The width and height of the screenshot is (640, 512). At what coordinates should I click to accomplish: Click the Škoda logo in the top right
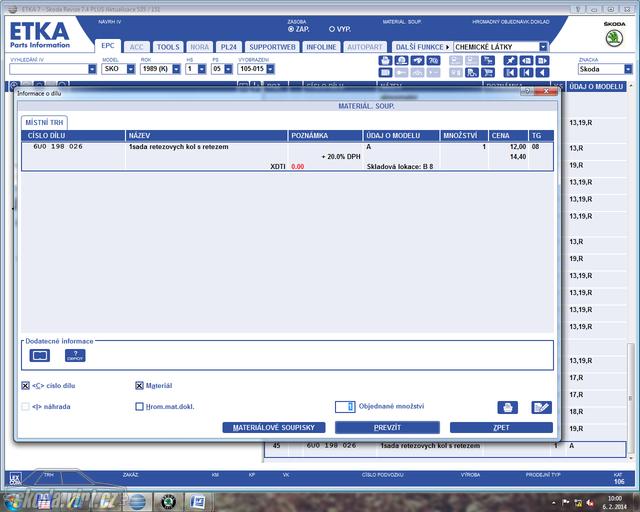click(614, 39)
